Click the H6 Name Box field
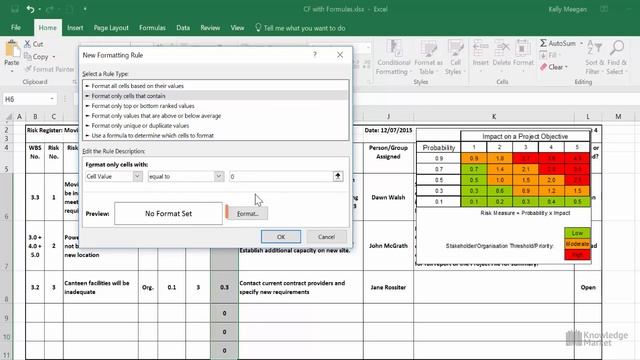Screen dimensions: 640x360 pyautogui.click(x=25, y=99)
